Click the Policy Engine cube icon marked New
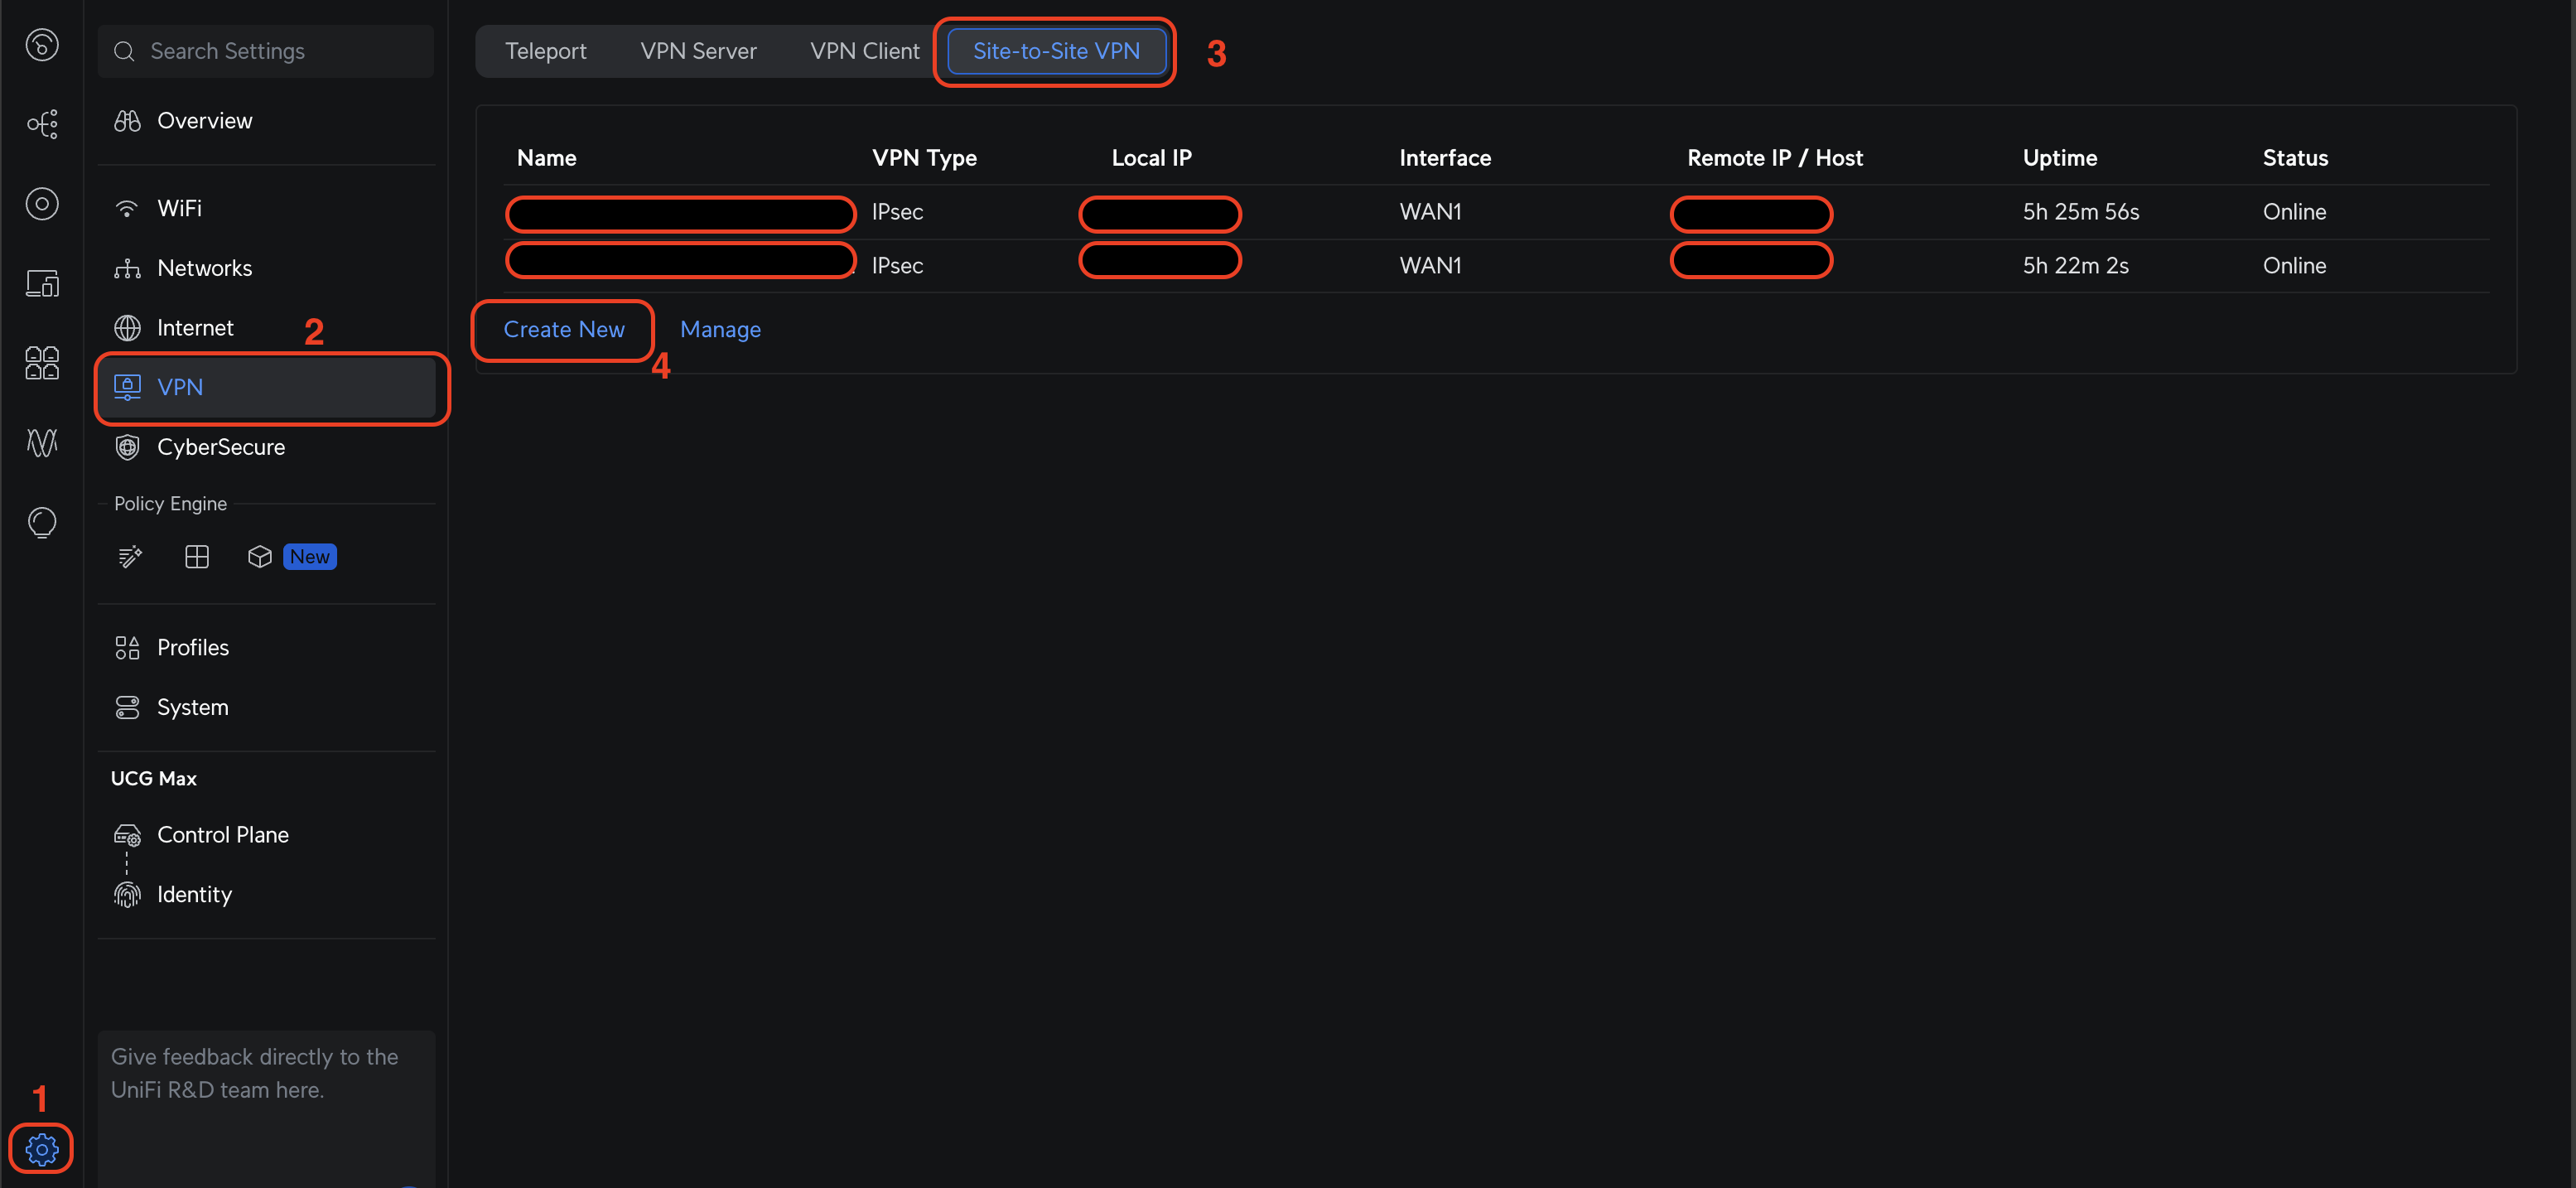The height and width of the screenshot is (1188, 2576). (x=260, y=557)
